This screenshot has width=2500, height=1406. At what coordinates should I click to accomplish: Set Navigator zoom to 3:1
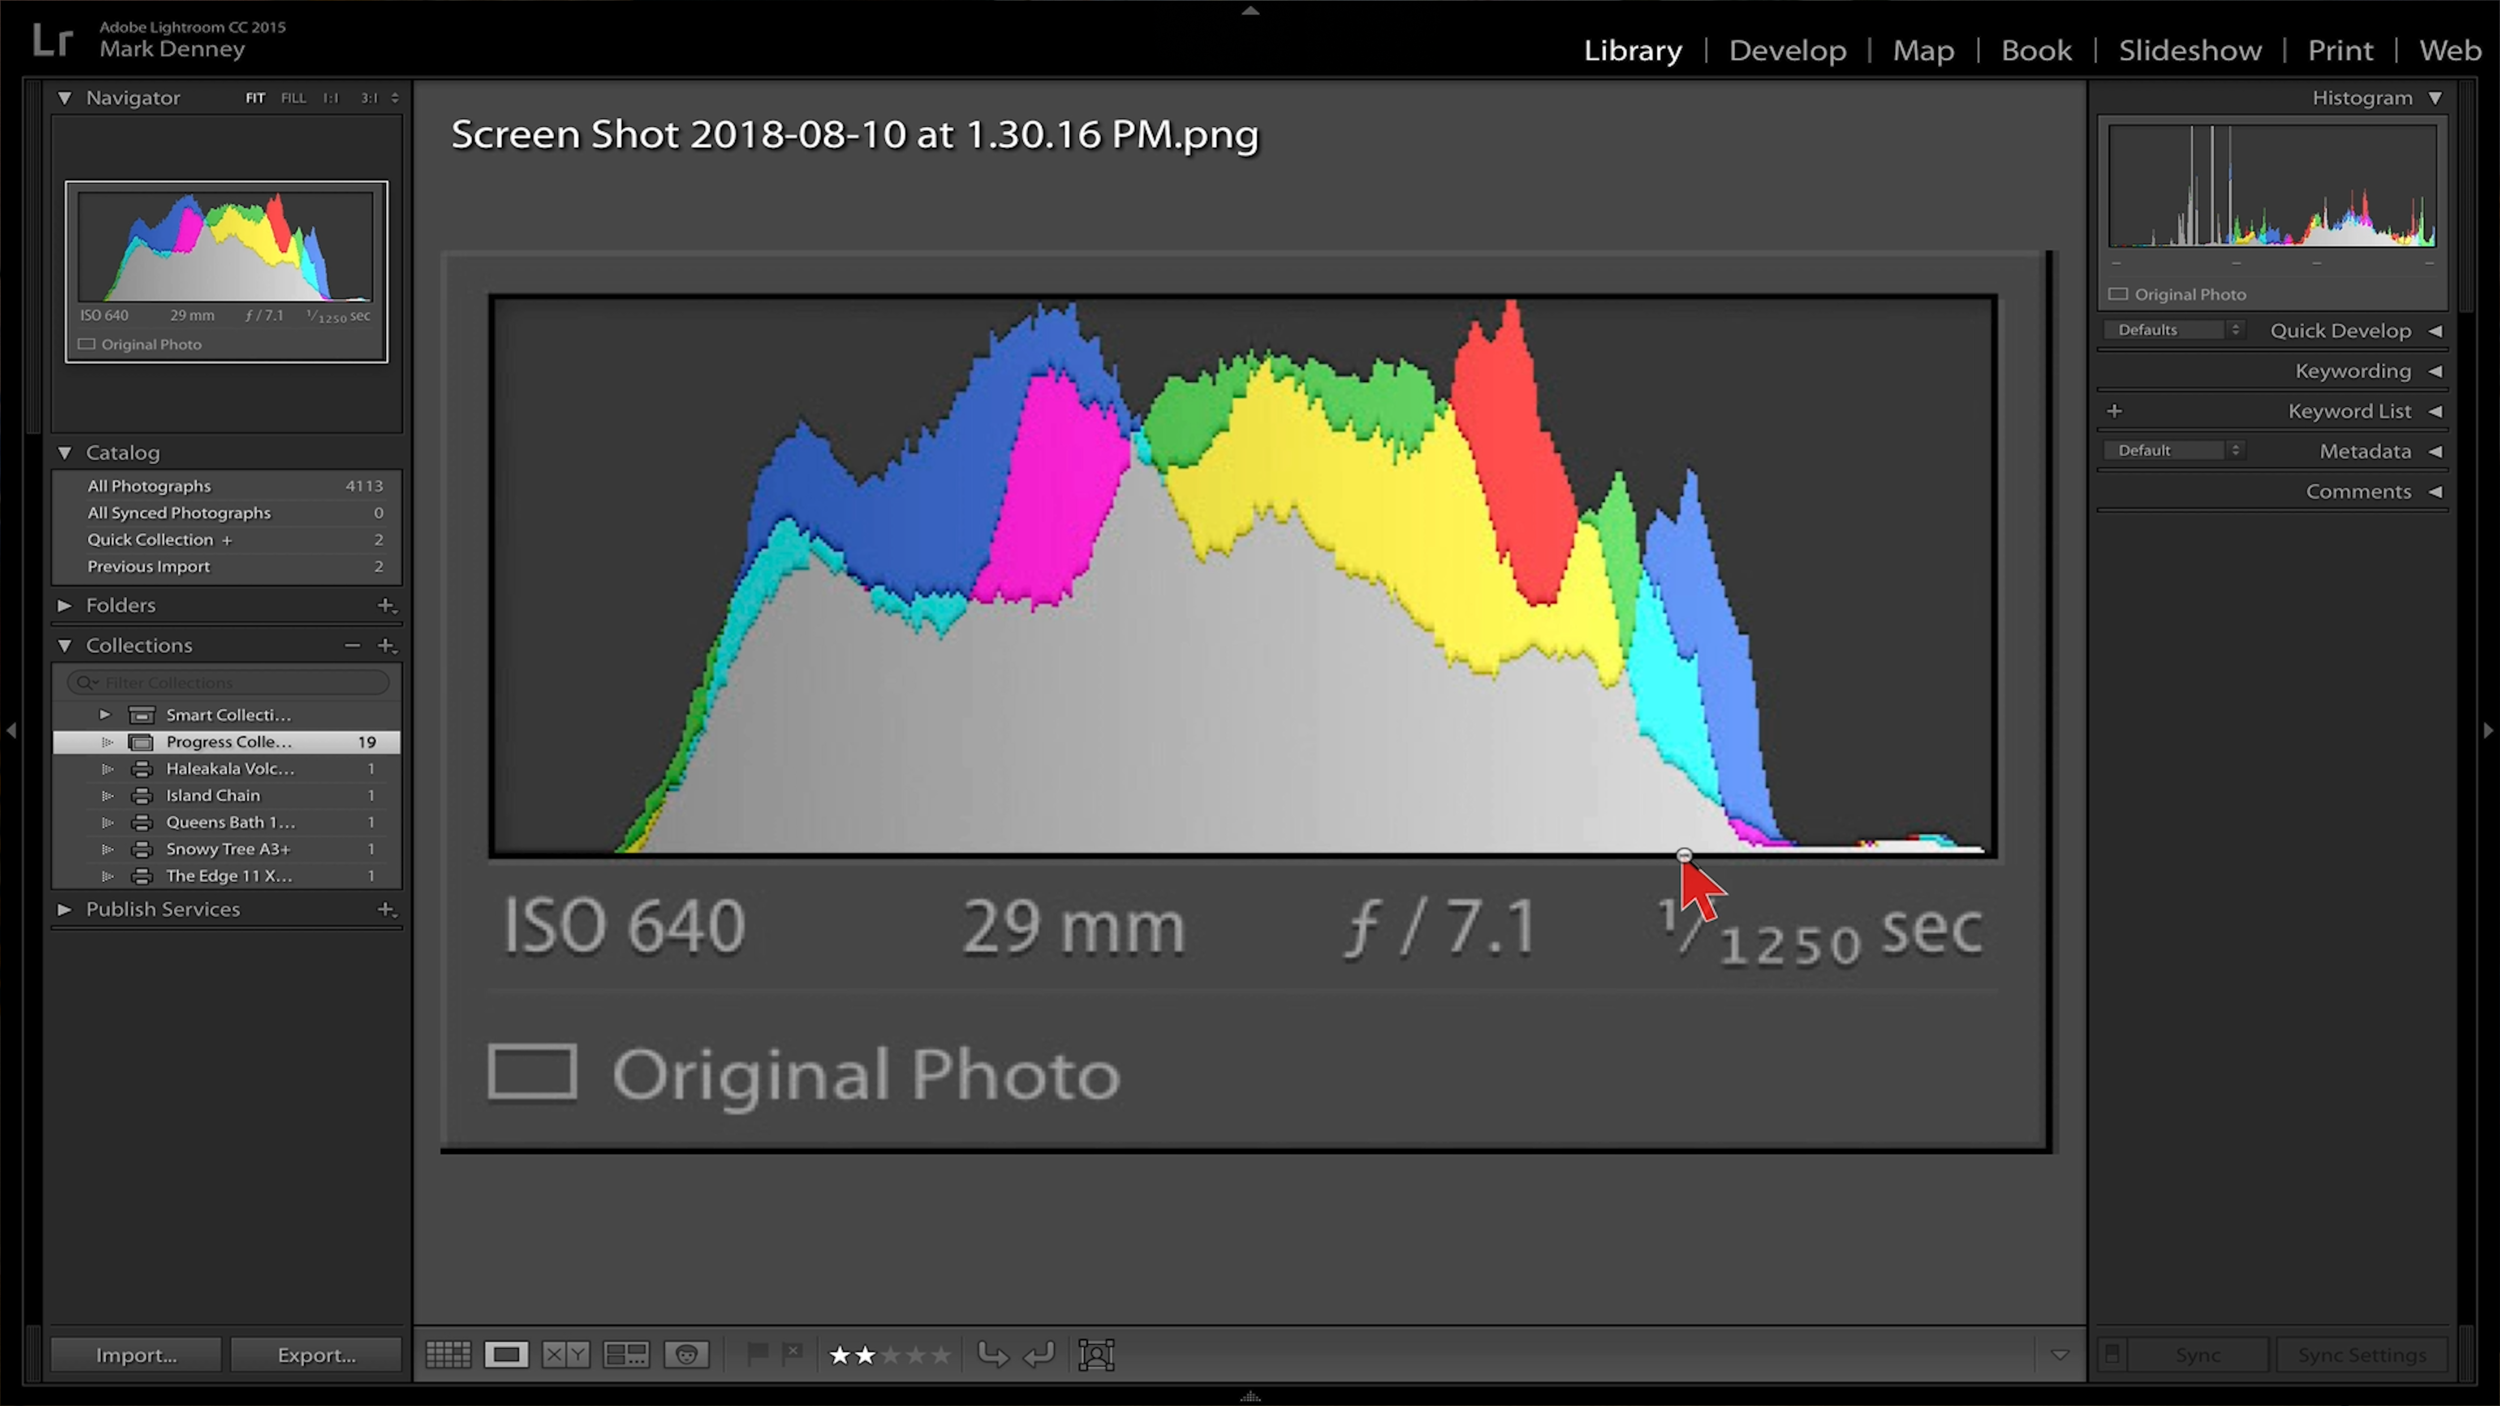click(370, 98)
